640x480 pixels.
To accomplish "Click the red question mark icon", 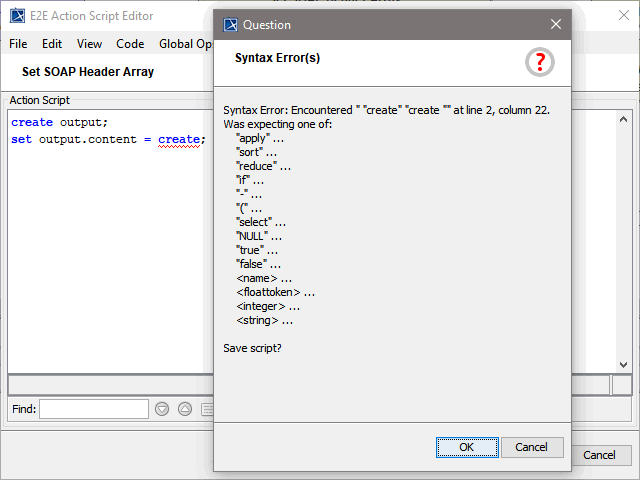I will pyautogui.click(x=540, y=62).
